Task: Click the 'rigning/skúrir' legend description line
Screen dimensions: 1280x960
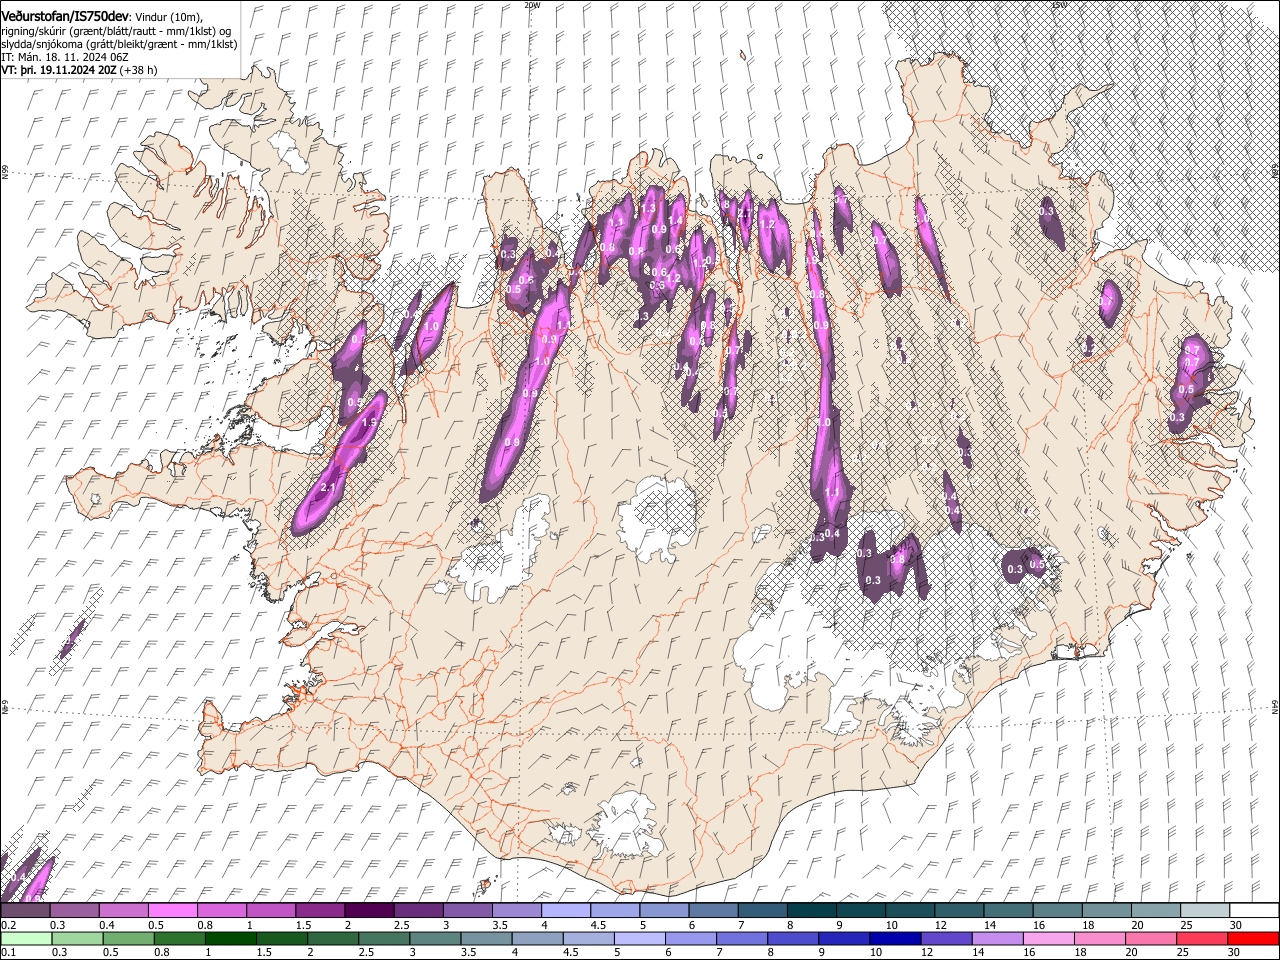Action: pos(118,30)
